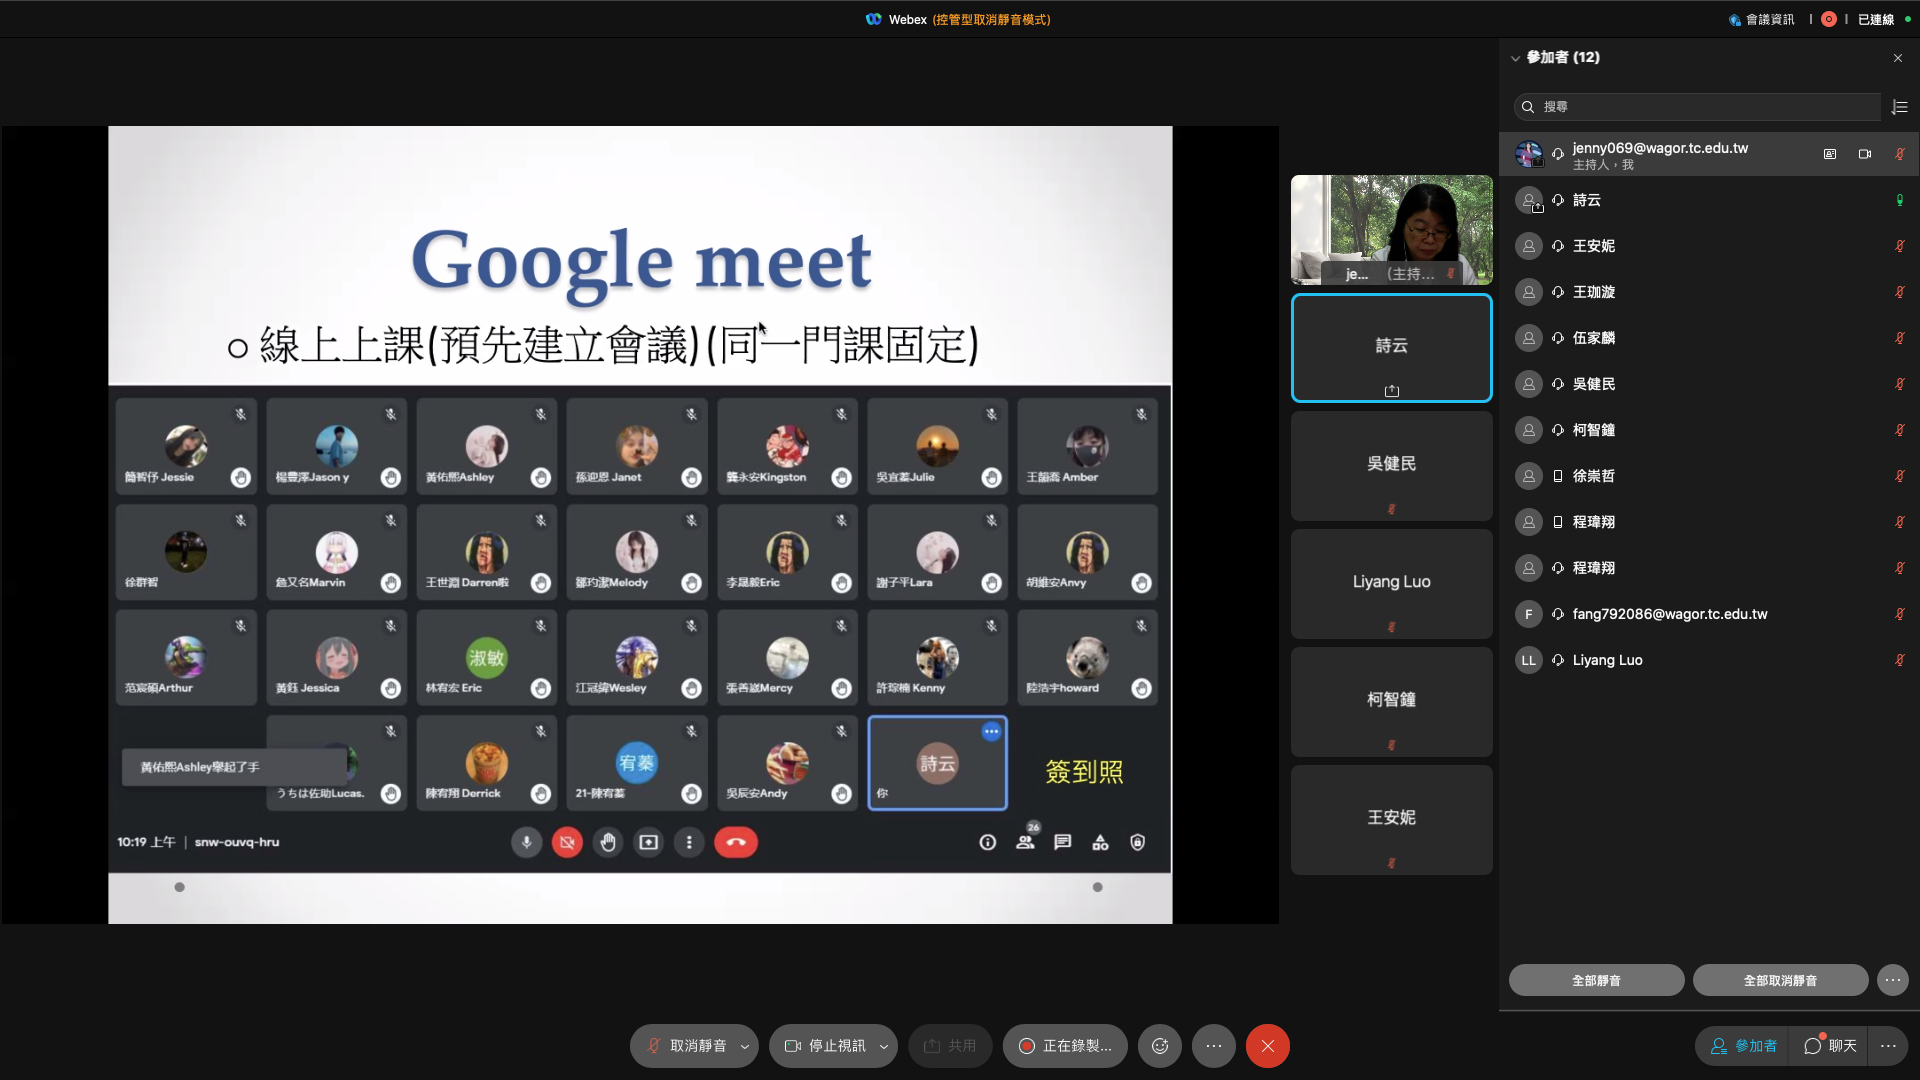Open the reactions emoji button
1920x1080 pixels.
[x=1160, y=1046]
